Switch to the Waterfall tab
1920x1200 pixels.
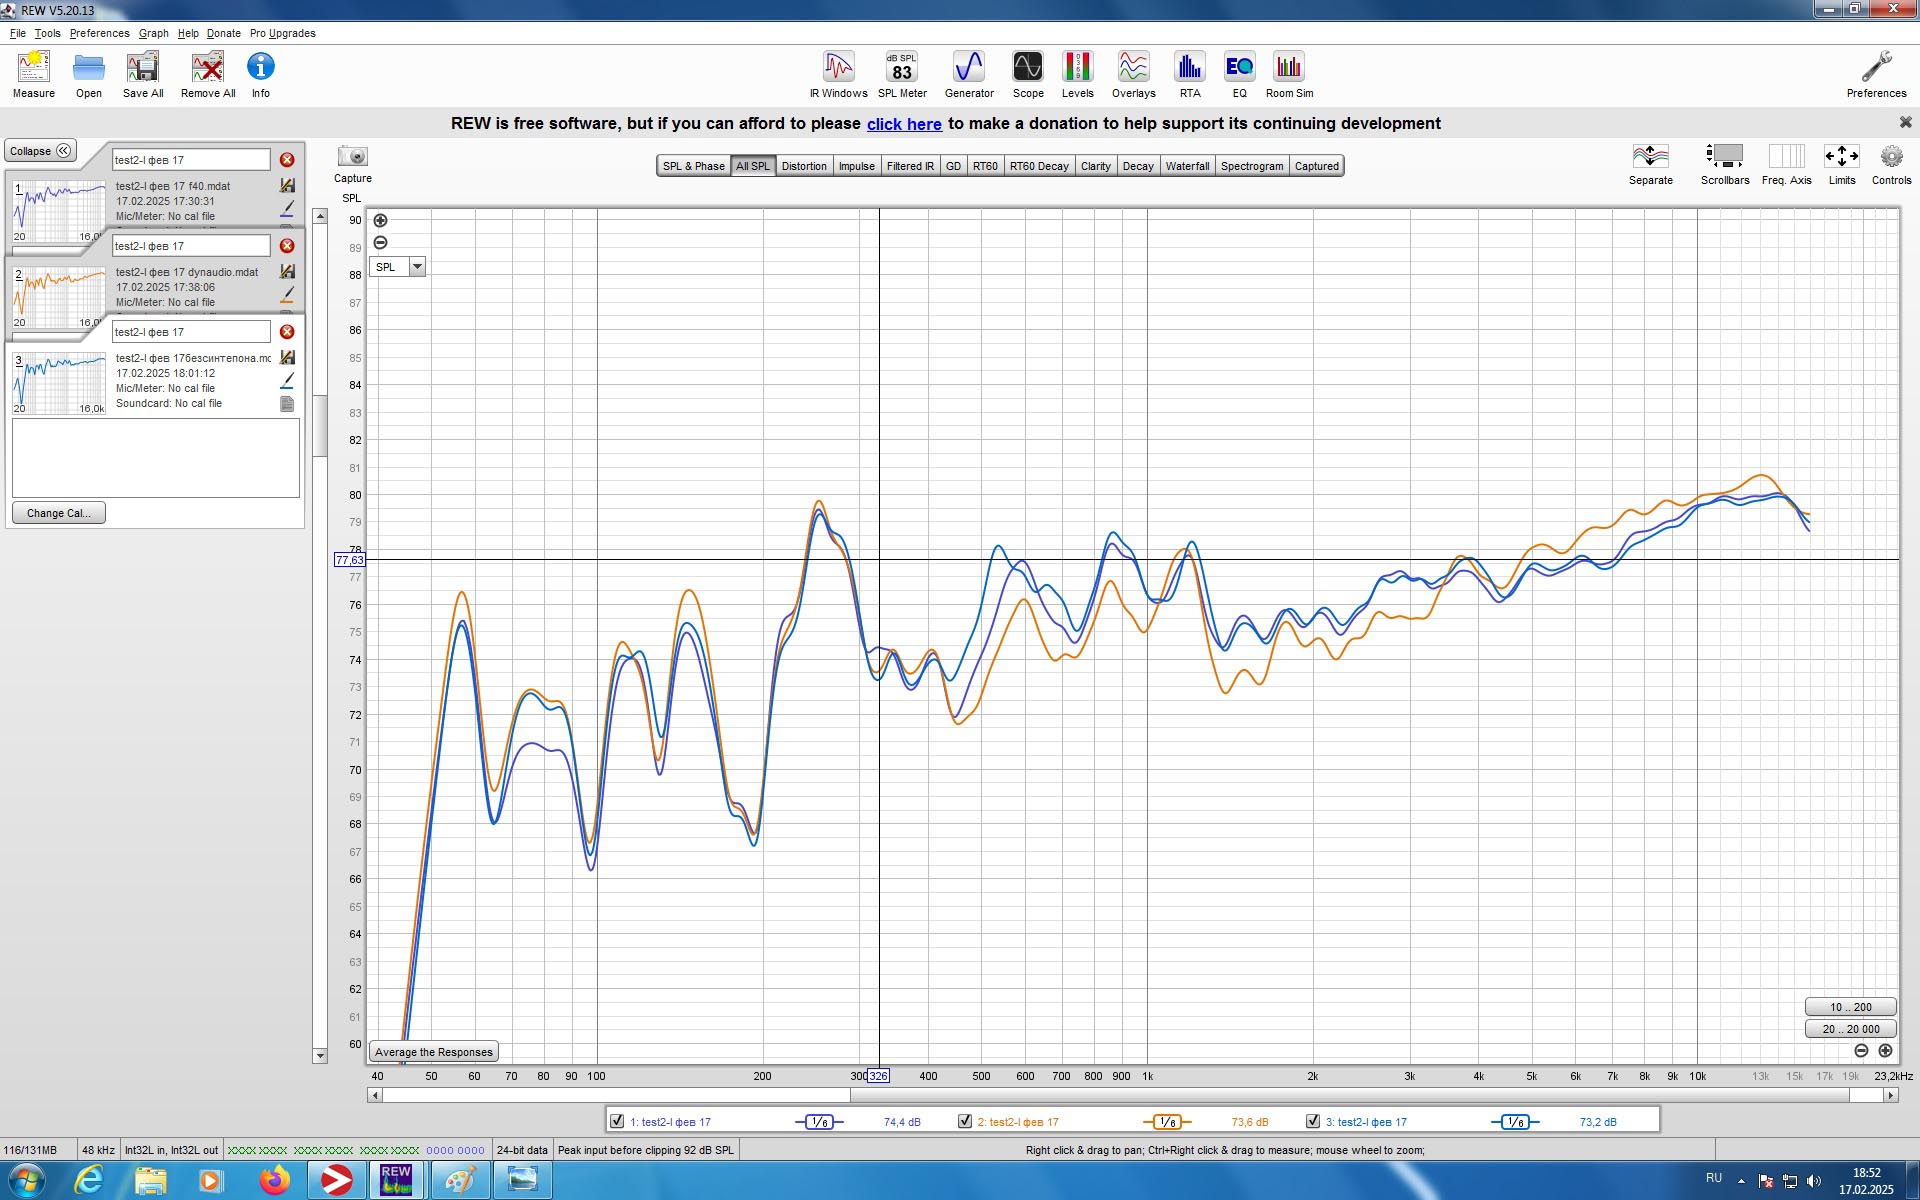[x=1187, y=166]
